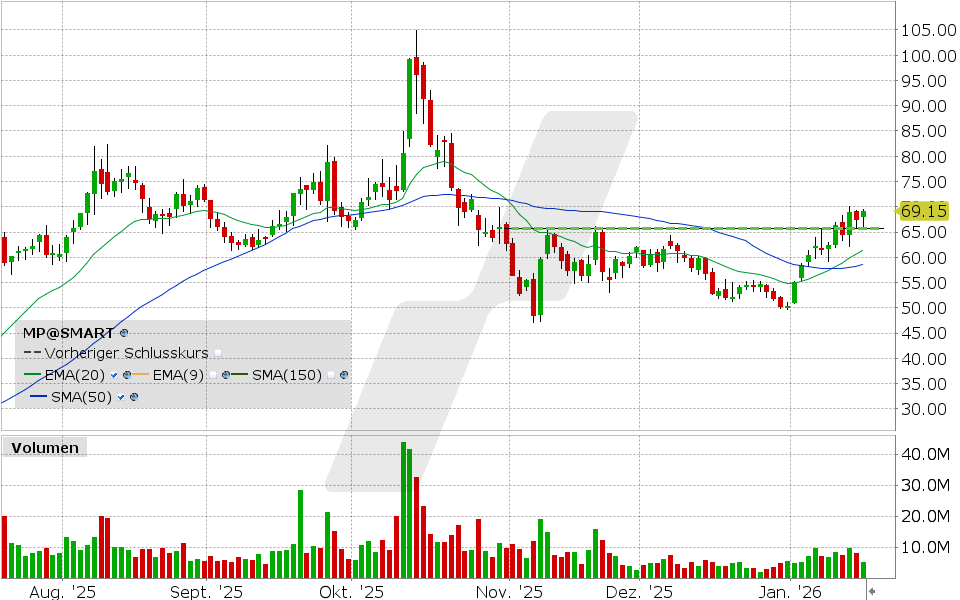Enable the Vorheriger Schlusskurs checkbox
The height and width of the screenshot is (600, 960).
(x=219, y=353)
